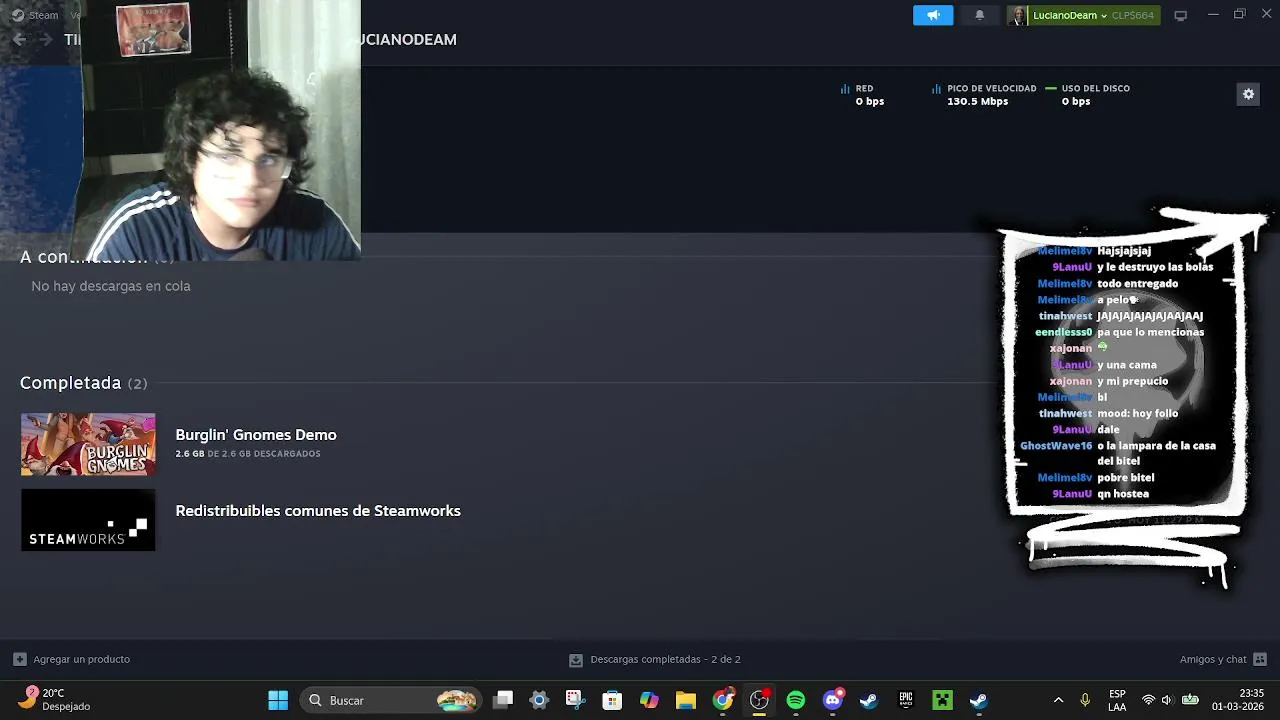
Task: Expand the LucianoDeam account dropdown
Action: click(1070, 15)
